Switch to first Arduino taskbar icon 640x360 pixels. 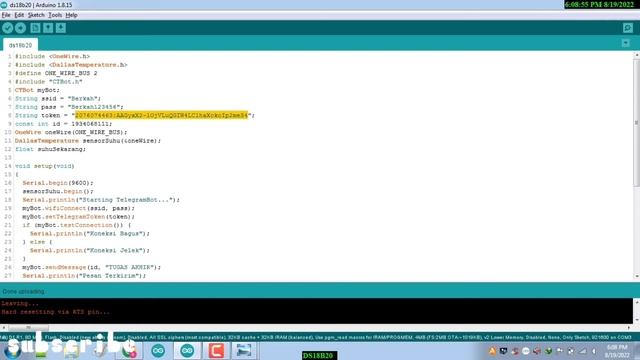pyautogui.click(x=158, y=351)
